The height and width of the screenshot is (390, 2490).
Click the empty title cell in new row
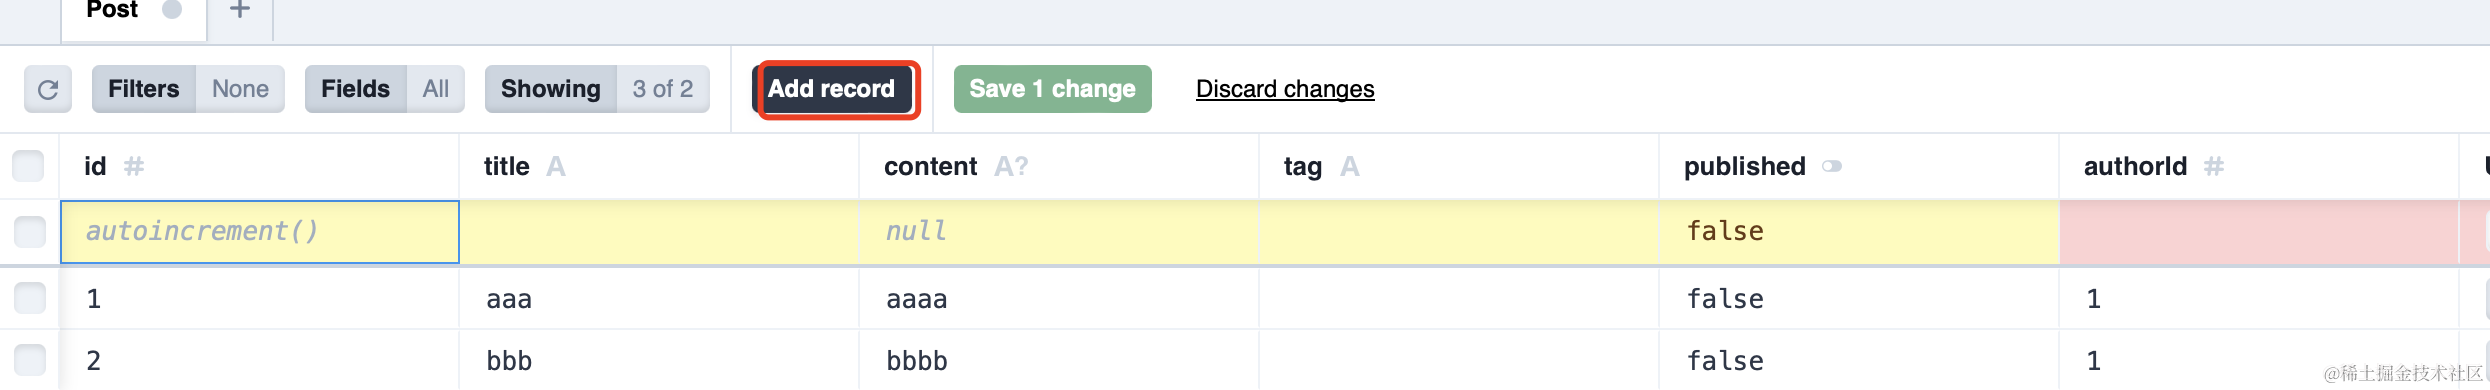[659, 232]
